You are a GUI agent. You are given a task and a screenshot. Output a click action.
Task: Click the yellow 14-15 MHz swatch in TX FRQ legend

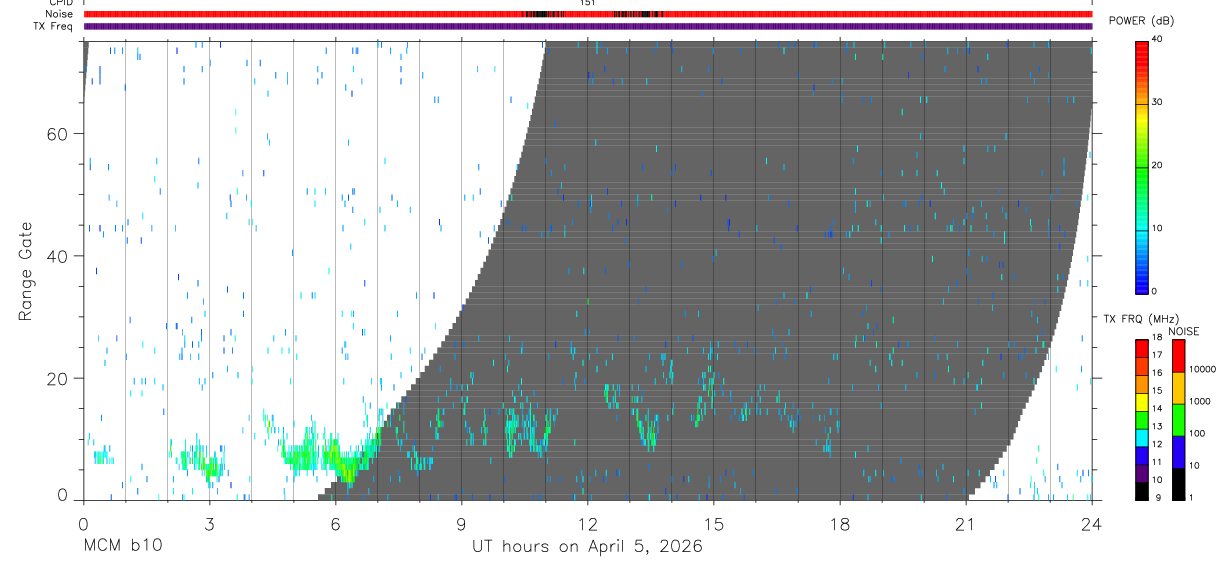click(1142, 402)
